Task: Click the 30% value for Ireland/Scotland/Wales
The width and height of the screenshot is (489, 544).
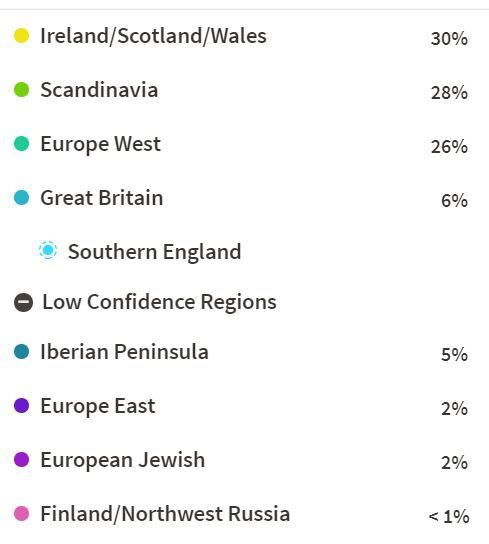Action: 449,39
